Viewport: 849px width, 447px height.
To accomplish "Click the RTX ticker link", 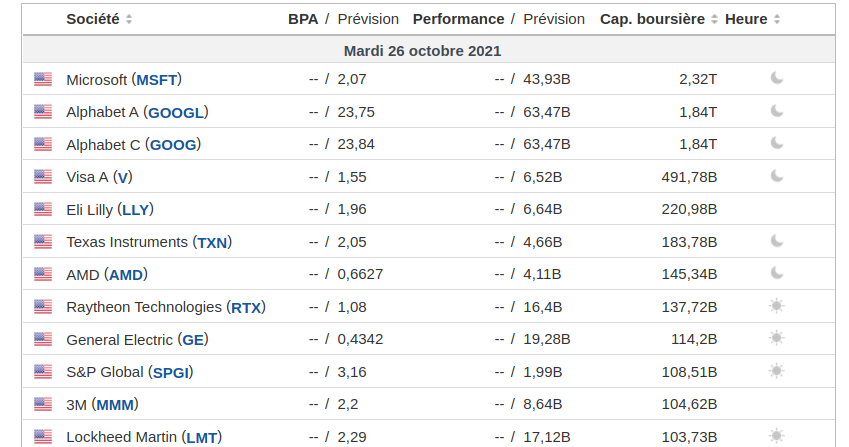I will [x=246, y=307].
